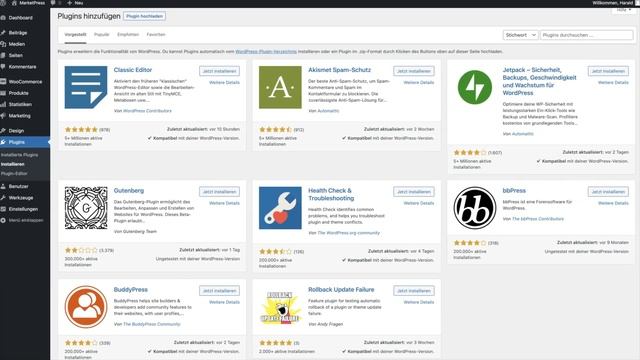This screenshot has width=640, height=360.
Task: Click the Benutzer user icon
Action: click(x=3, y=186)
